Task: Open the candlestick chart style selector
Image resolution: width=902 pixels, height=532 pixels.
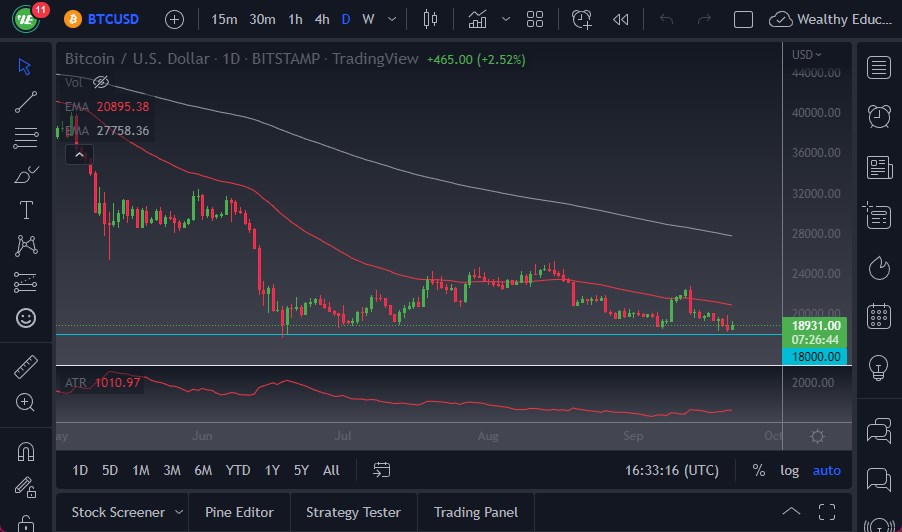Action: click(431, 19)
